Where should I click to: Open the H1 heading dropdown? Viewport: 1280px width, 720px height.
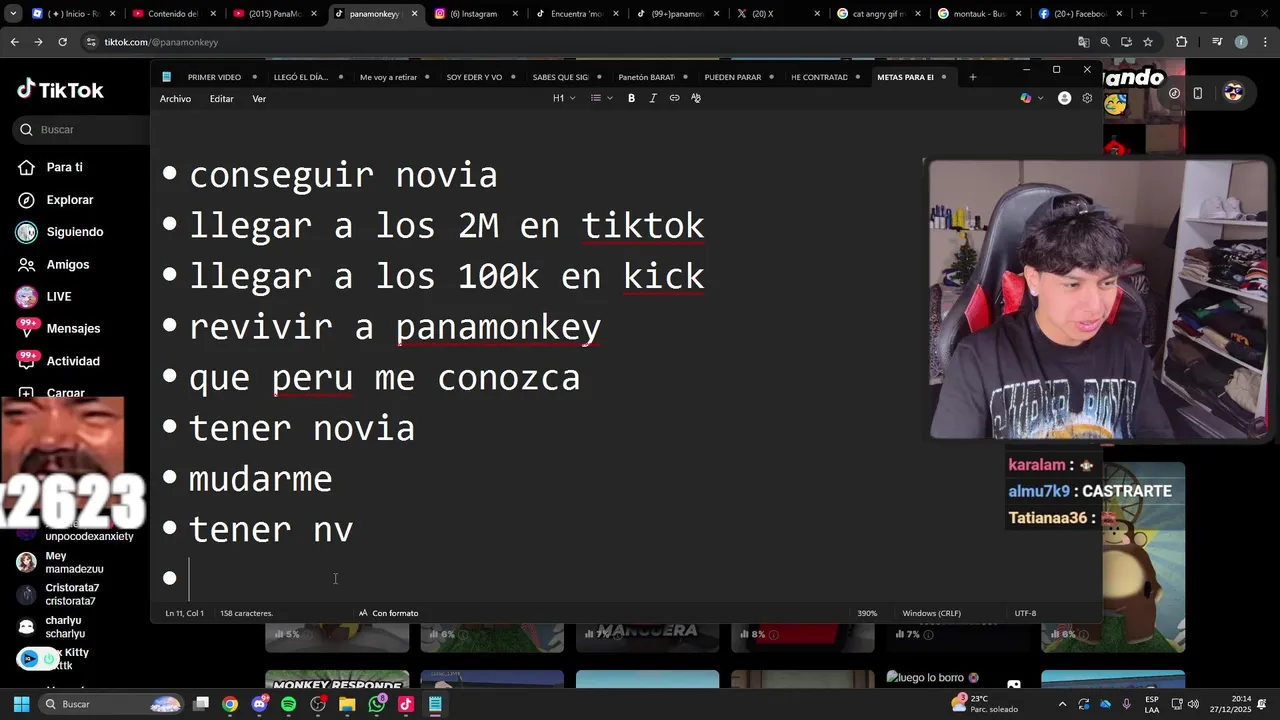(x=564, y=98)
